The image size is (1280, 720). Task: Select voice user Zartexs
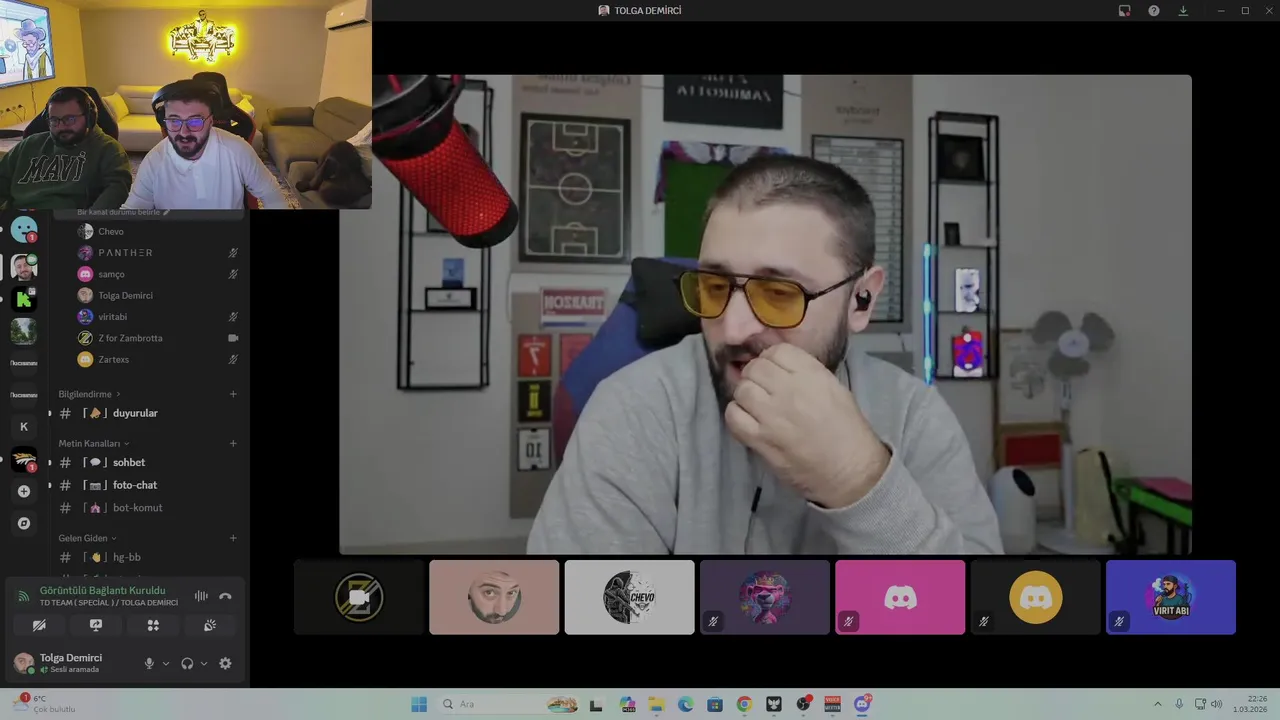click(157, 359)
